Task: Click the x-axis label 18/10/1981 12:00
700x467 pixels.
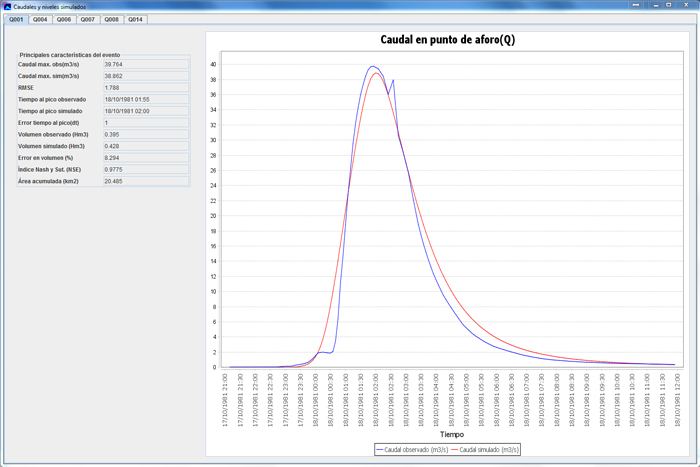Action: coord(678,400)
